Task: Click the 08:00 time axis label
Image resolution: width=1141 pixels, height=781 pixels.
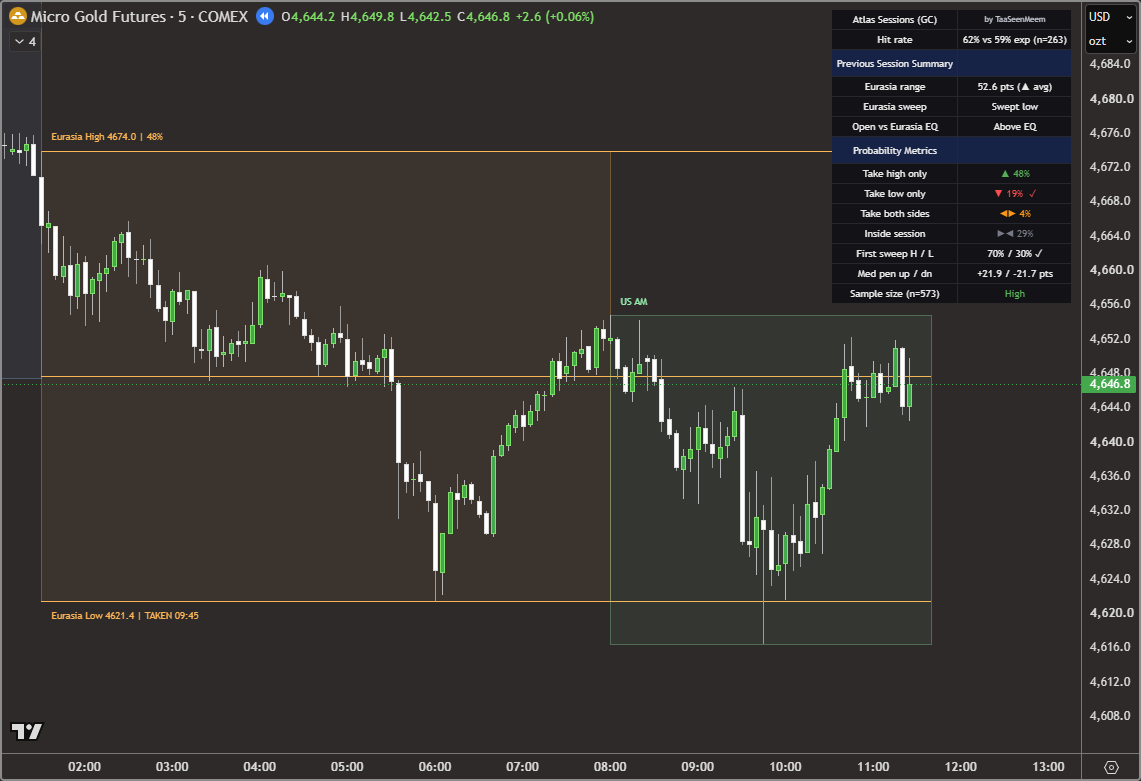Action: 610,766
